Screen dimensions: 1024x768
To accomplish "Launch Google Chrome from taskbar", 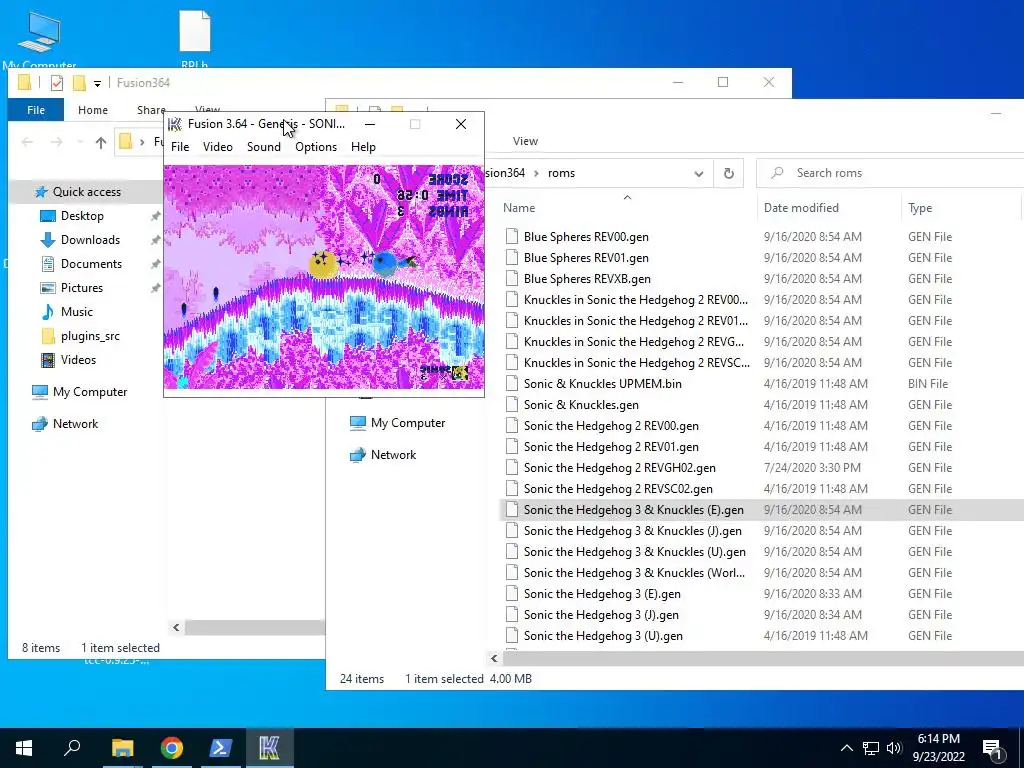I will click(x=172, y=748).
